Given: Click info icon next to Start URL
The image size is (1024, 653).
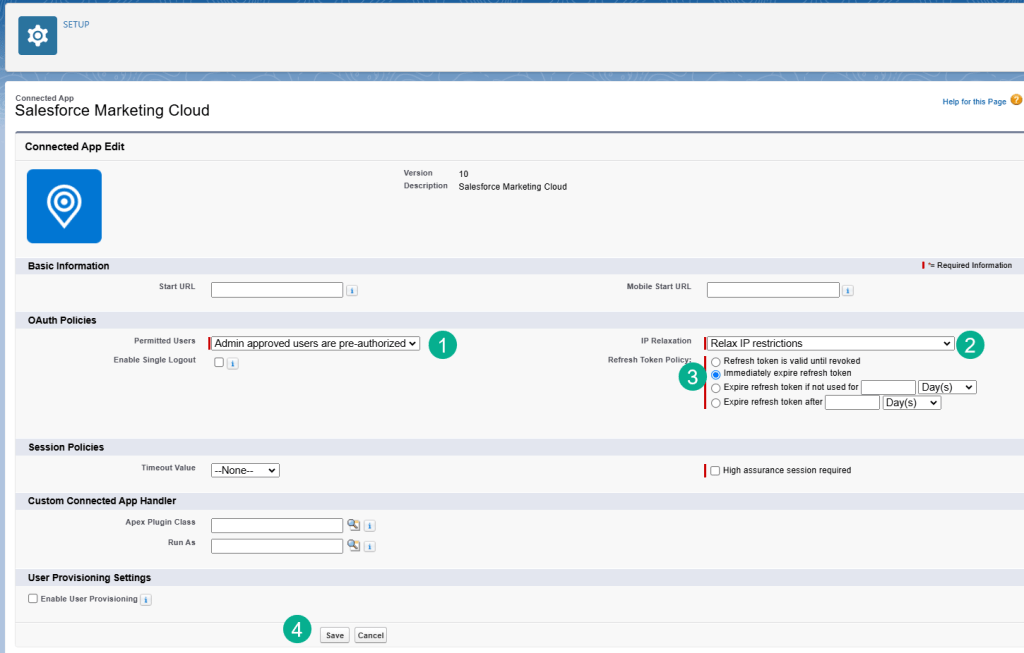Looking at the screenshot, I should pyautogui.click(x=352, y=290).
